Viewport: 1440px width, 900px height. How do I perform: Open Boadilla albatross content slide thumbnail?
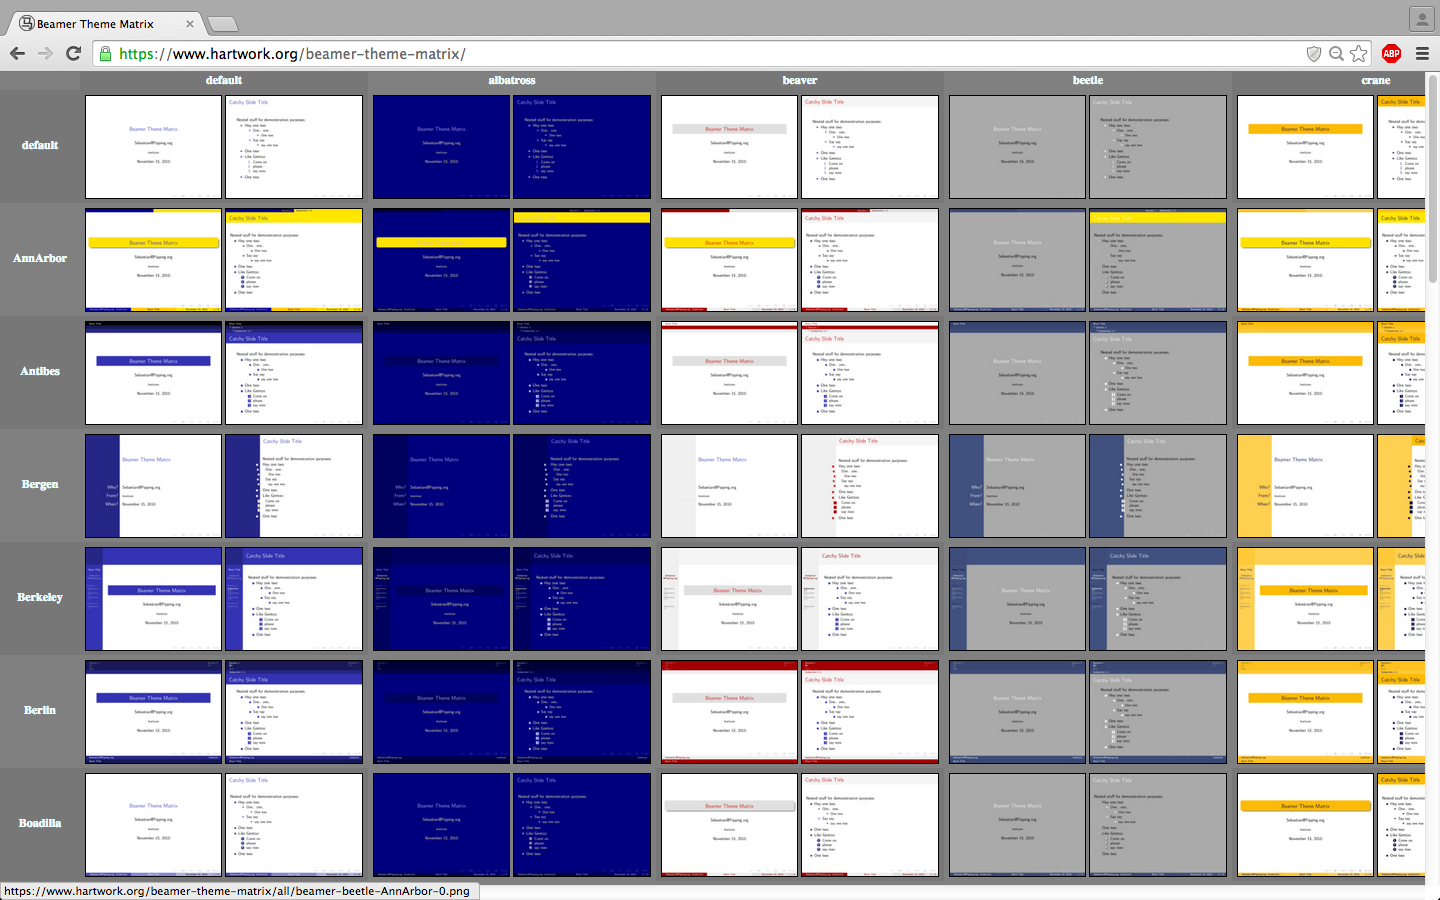pyautogui.click(x=582, y=825)
